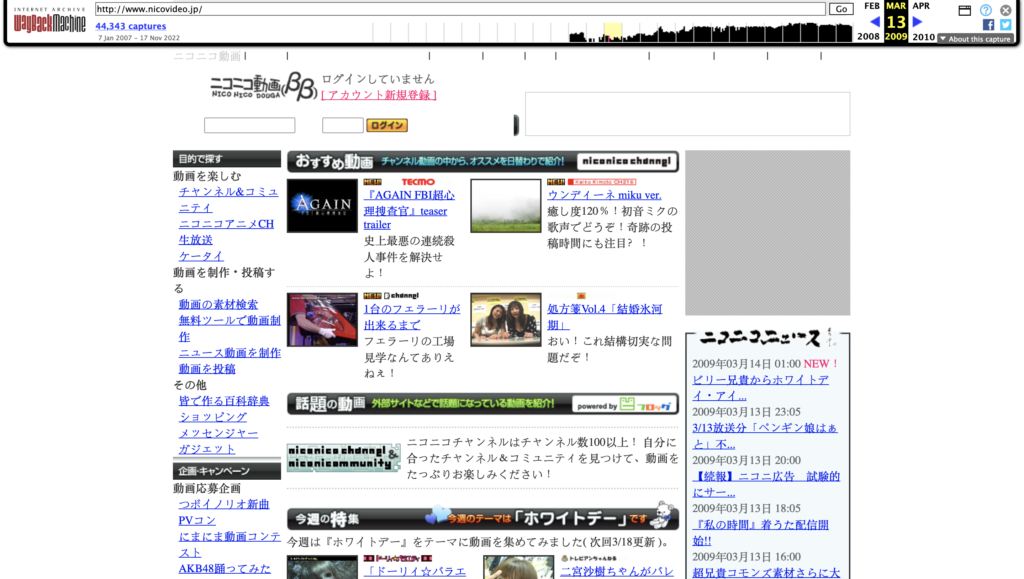Jump to year 2010 captures
The height and width of the screenshot is (579, 1024).
[x=923, y=37]
